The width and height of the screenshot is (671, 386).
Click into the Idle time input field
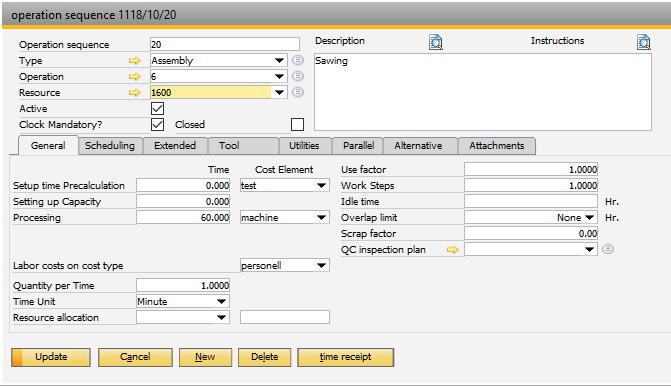coord(531,202)
